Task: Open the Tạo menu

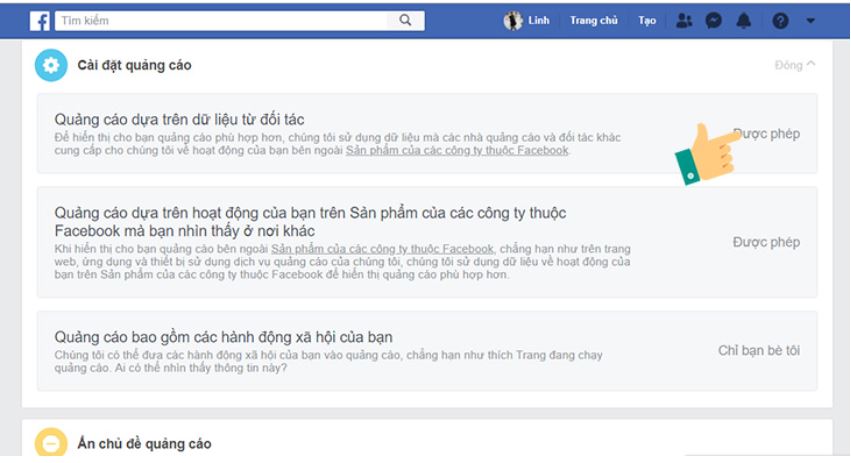Action: click(647, 21)
